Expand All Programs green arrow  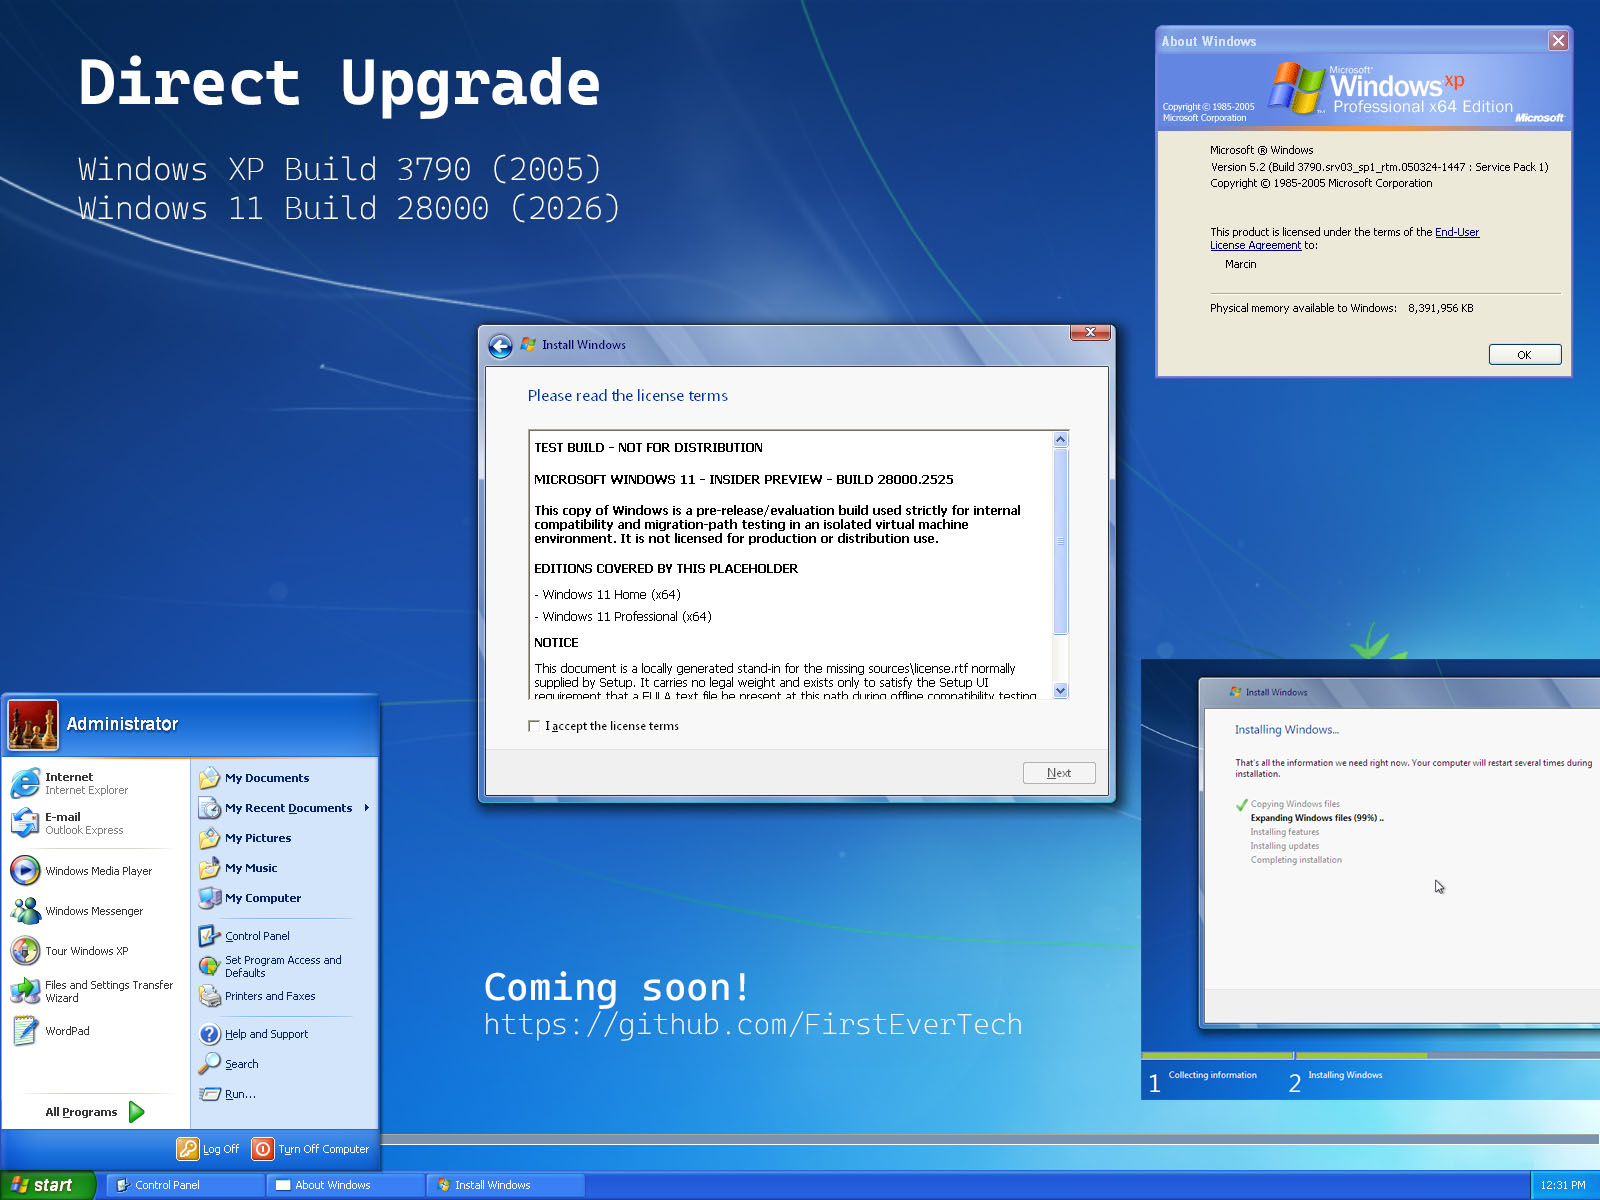pos(137,1112)
